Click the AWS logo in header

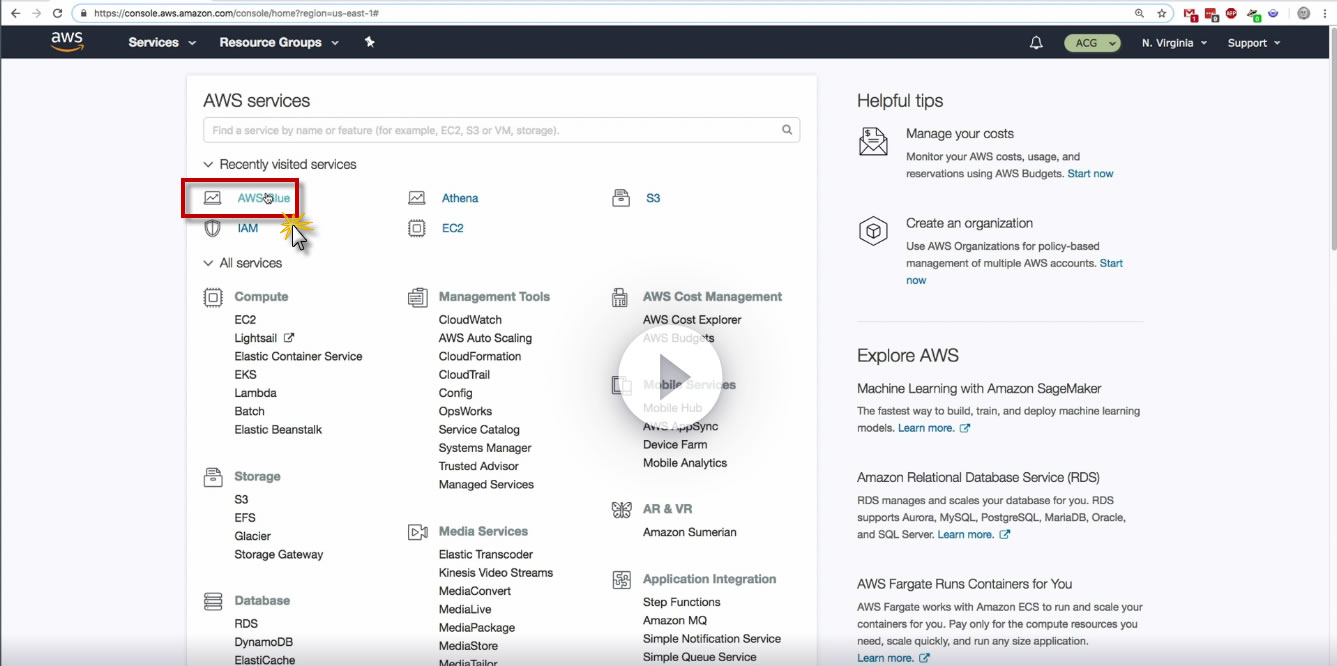(x=67, y=42)
